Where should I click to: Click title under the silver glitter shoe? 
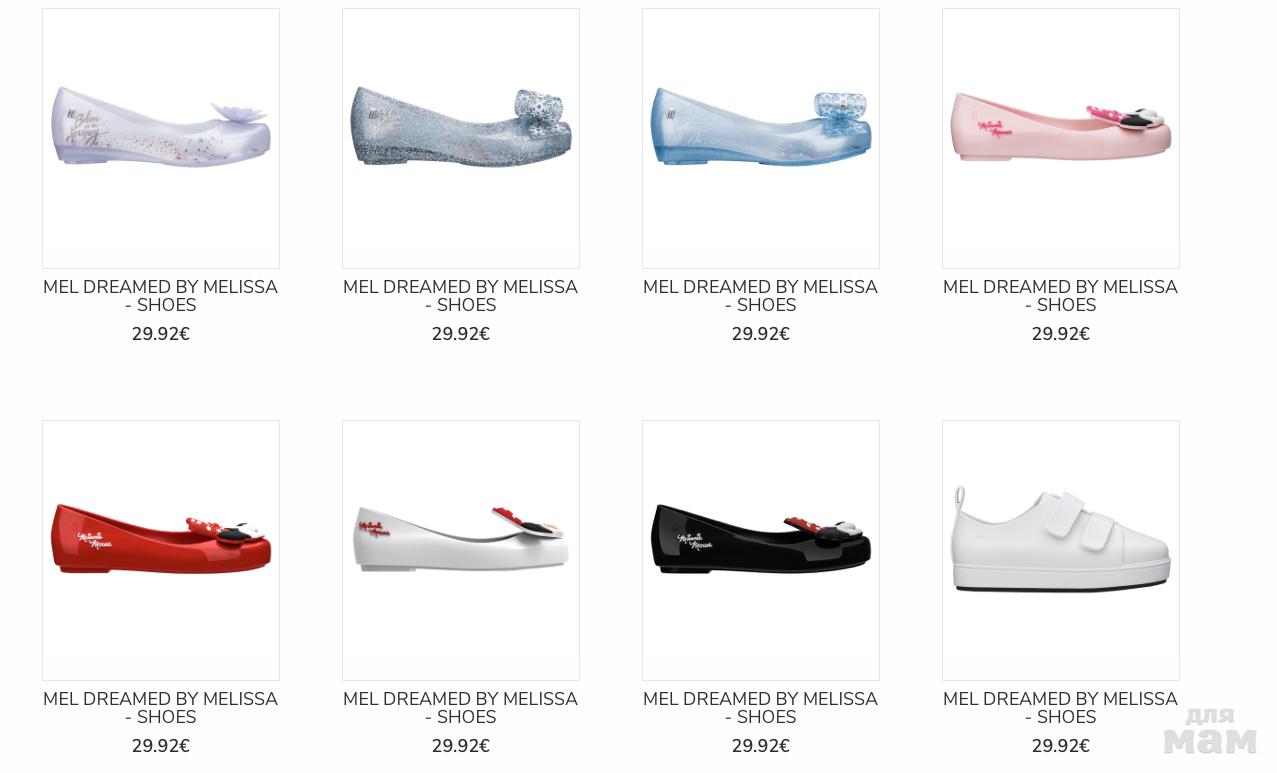click(461, 296)
